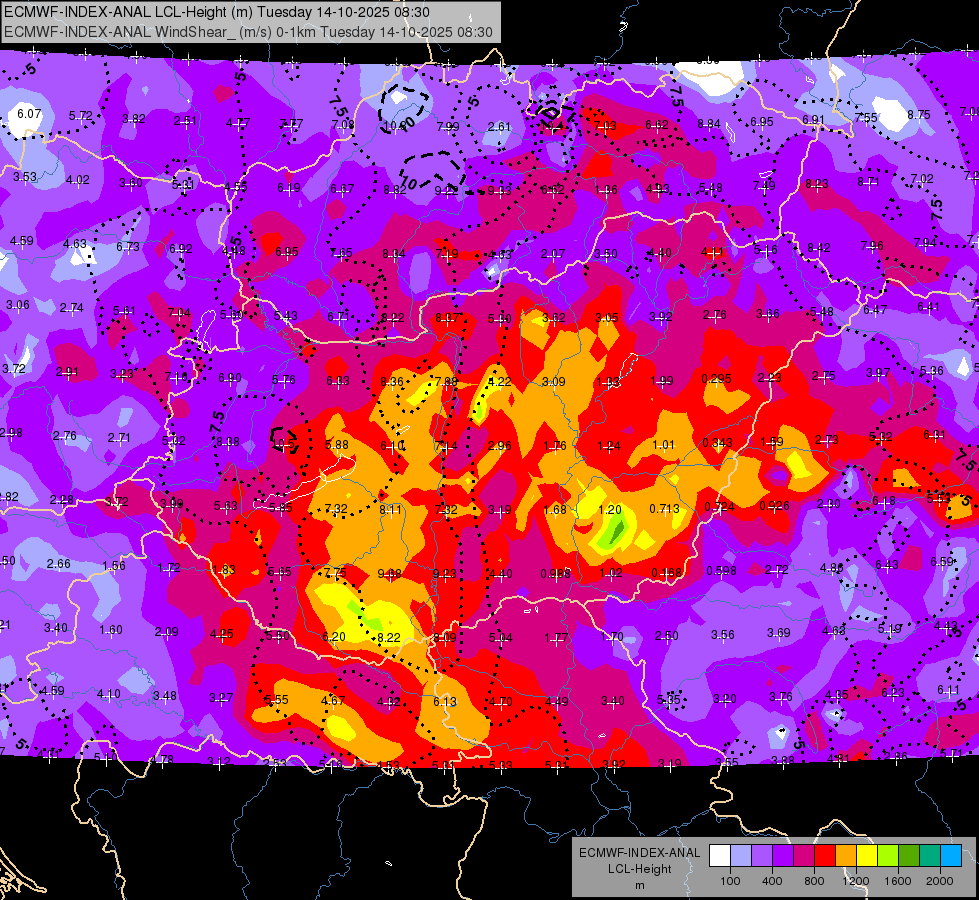979x900 pixels.
Task: Click the 2.96 grid point value
Action: coord(499,446)
